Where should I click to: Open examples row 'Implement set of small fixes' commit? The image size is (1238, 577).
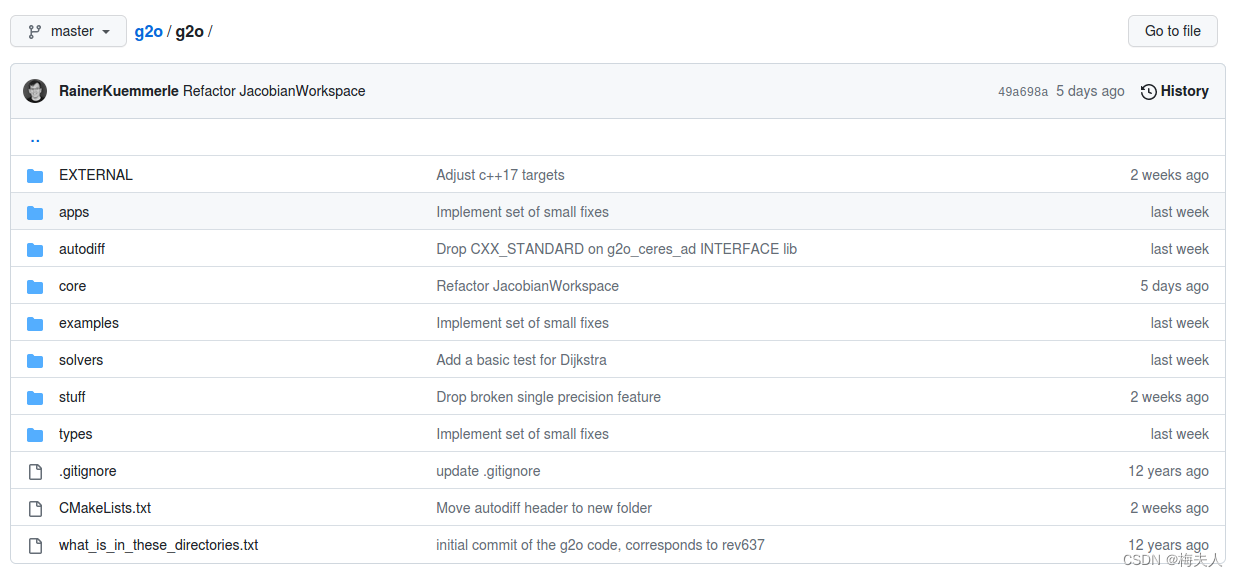tap(522, 323)
